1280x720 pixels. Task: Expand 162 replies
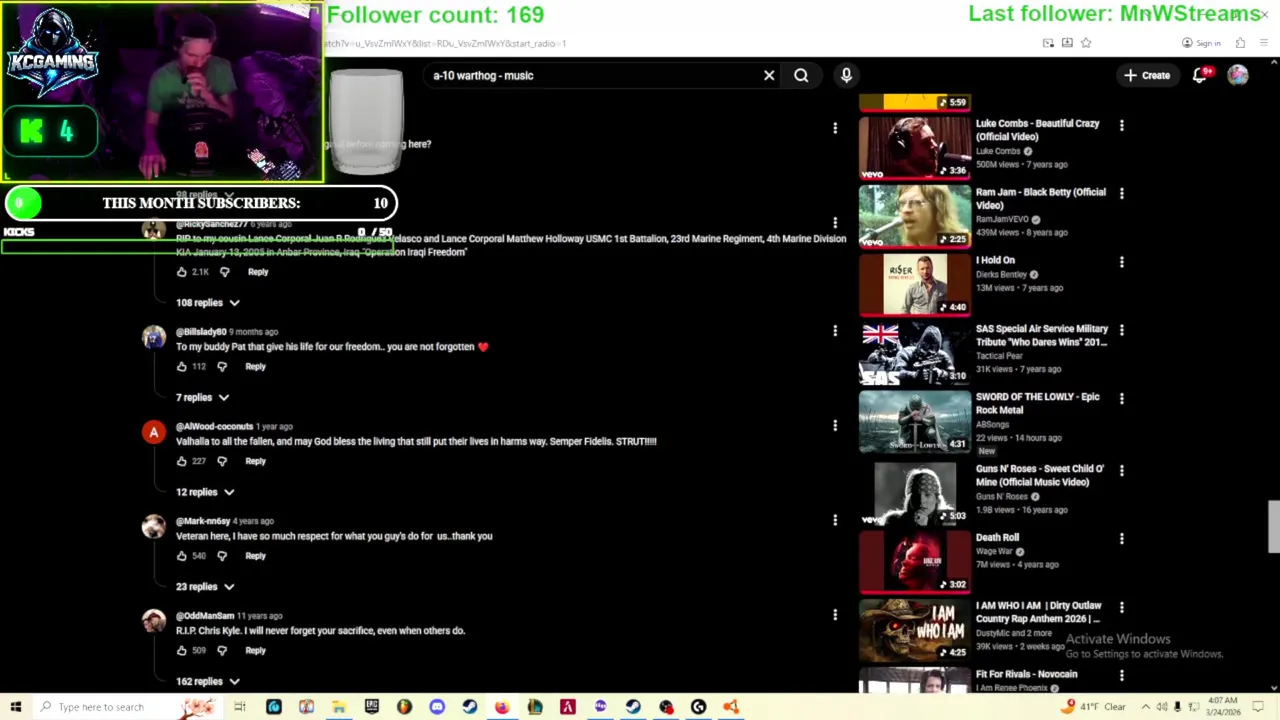pyautogui.click(x=208, y=681)
